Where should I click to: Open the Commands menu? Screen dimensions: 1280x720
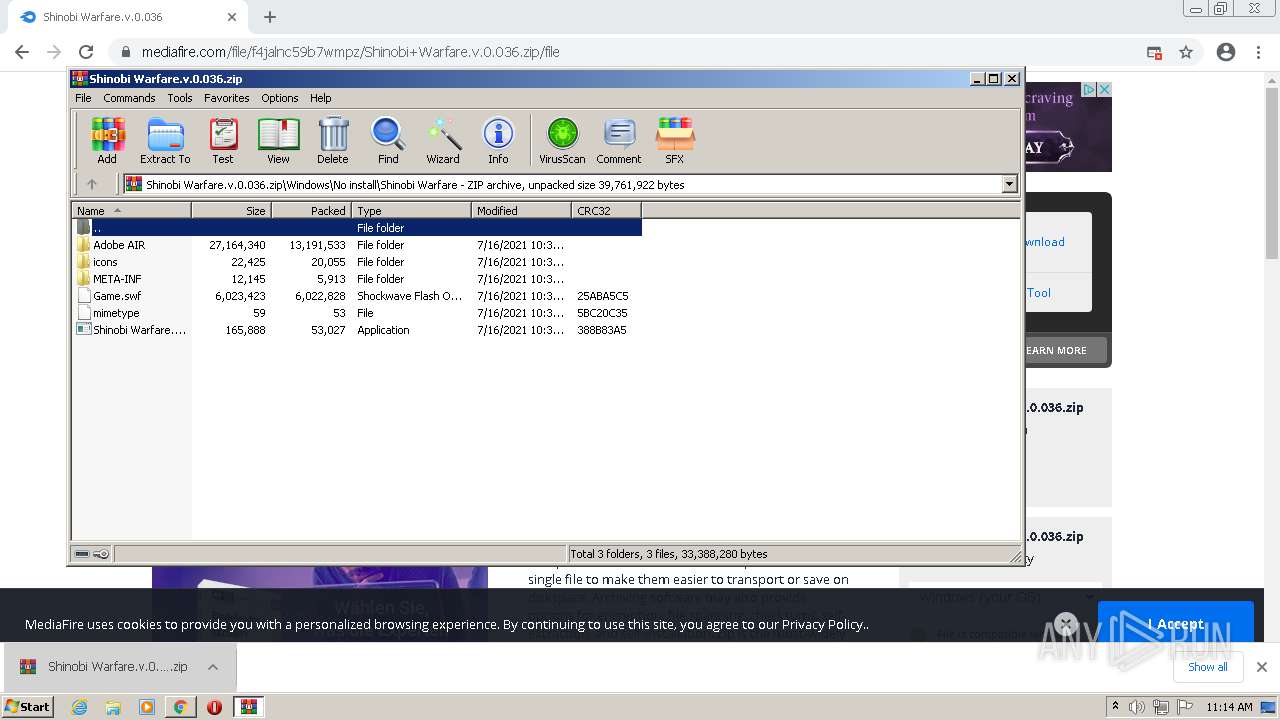tap(129, 98)
